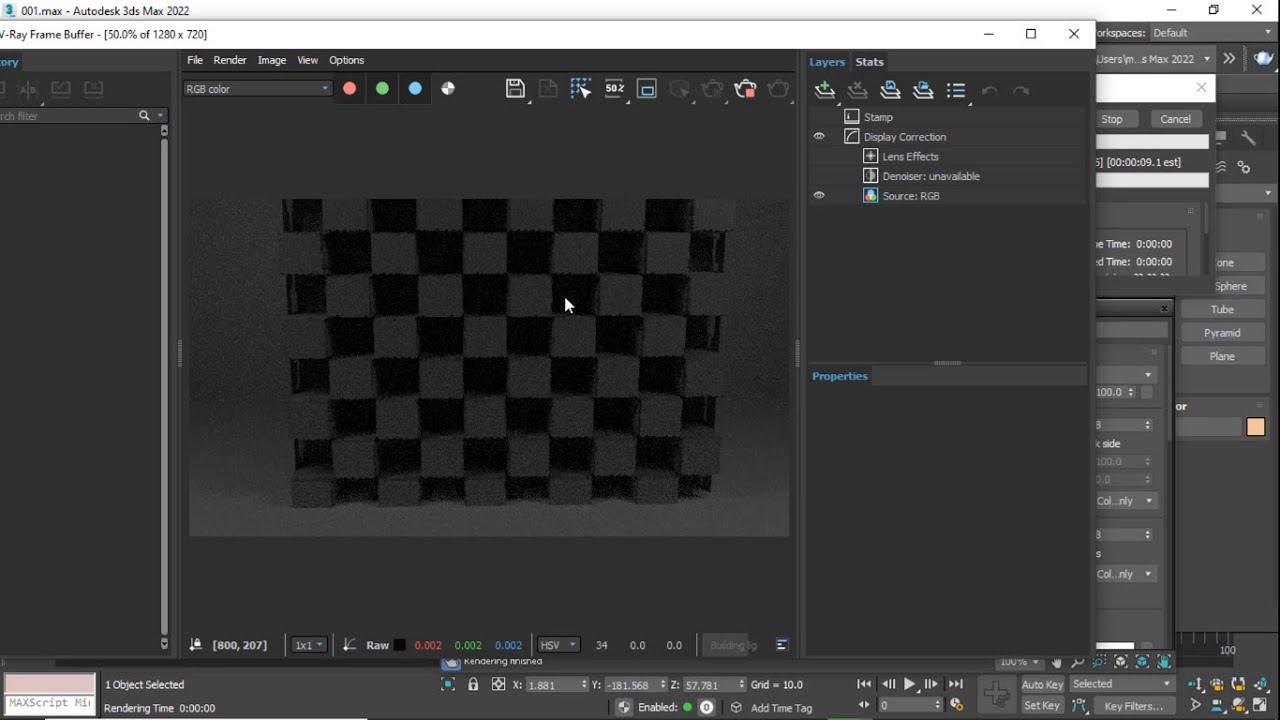Open the first Col...nly dropdown
The image size is (1280, 720).
coord(1125,500)
